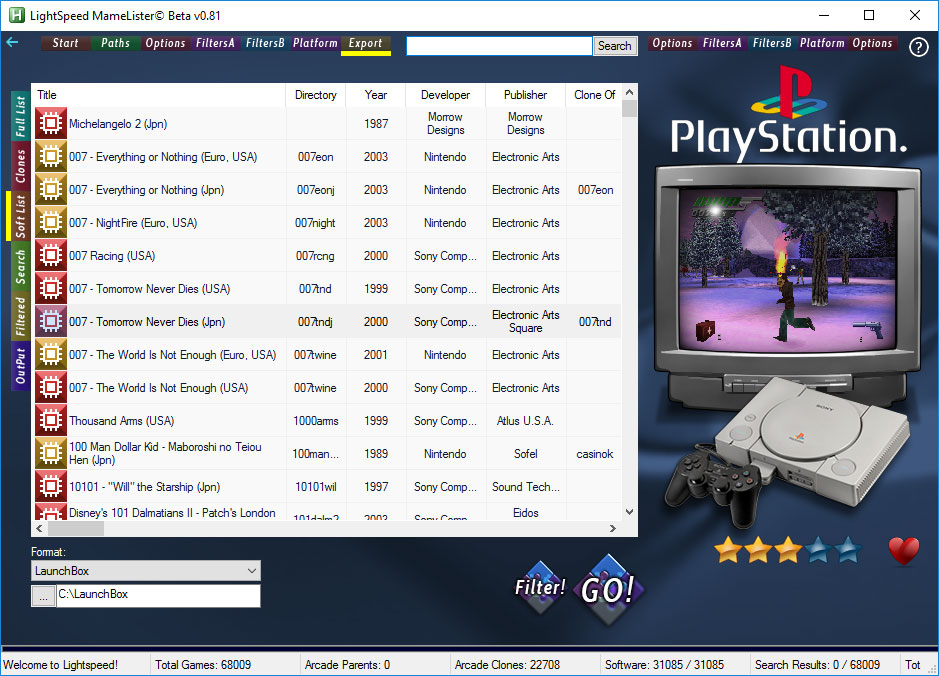Click the vertical scrollbar up arrow

pos(629,92)
